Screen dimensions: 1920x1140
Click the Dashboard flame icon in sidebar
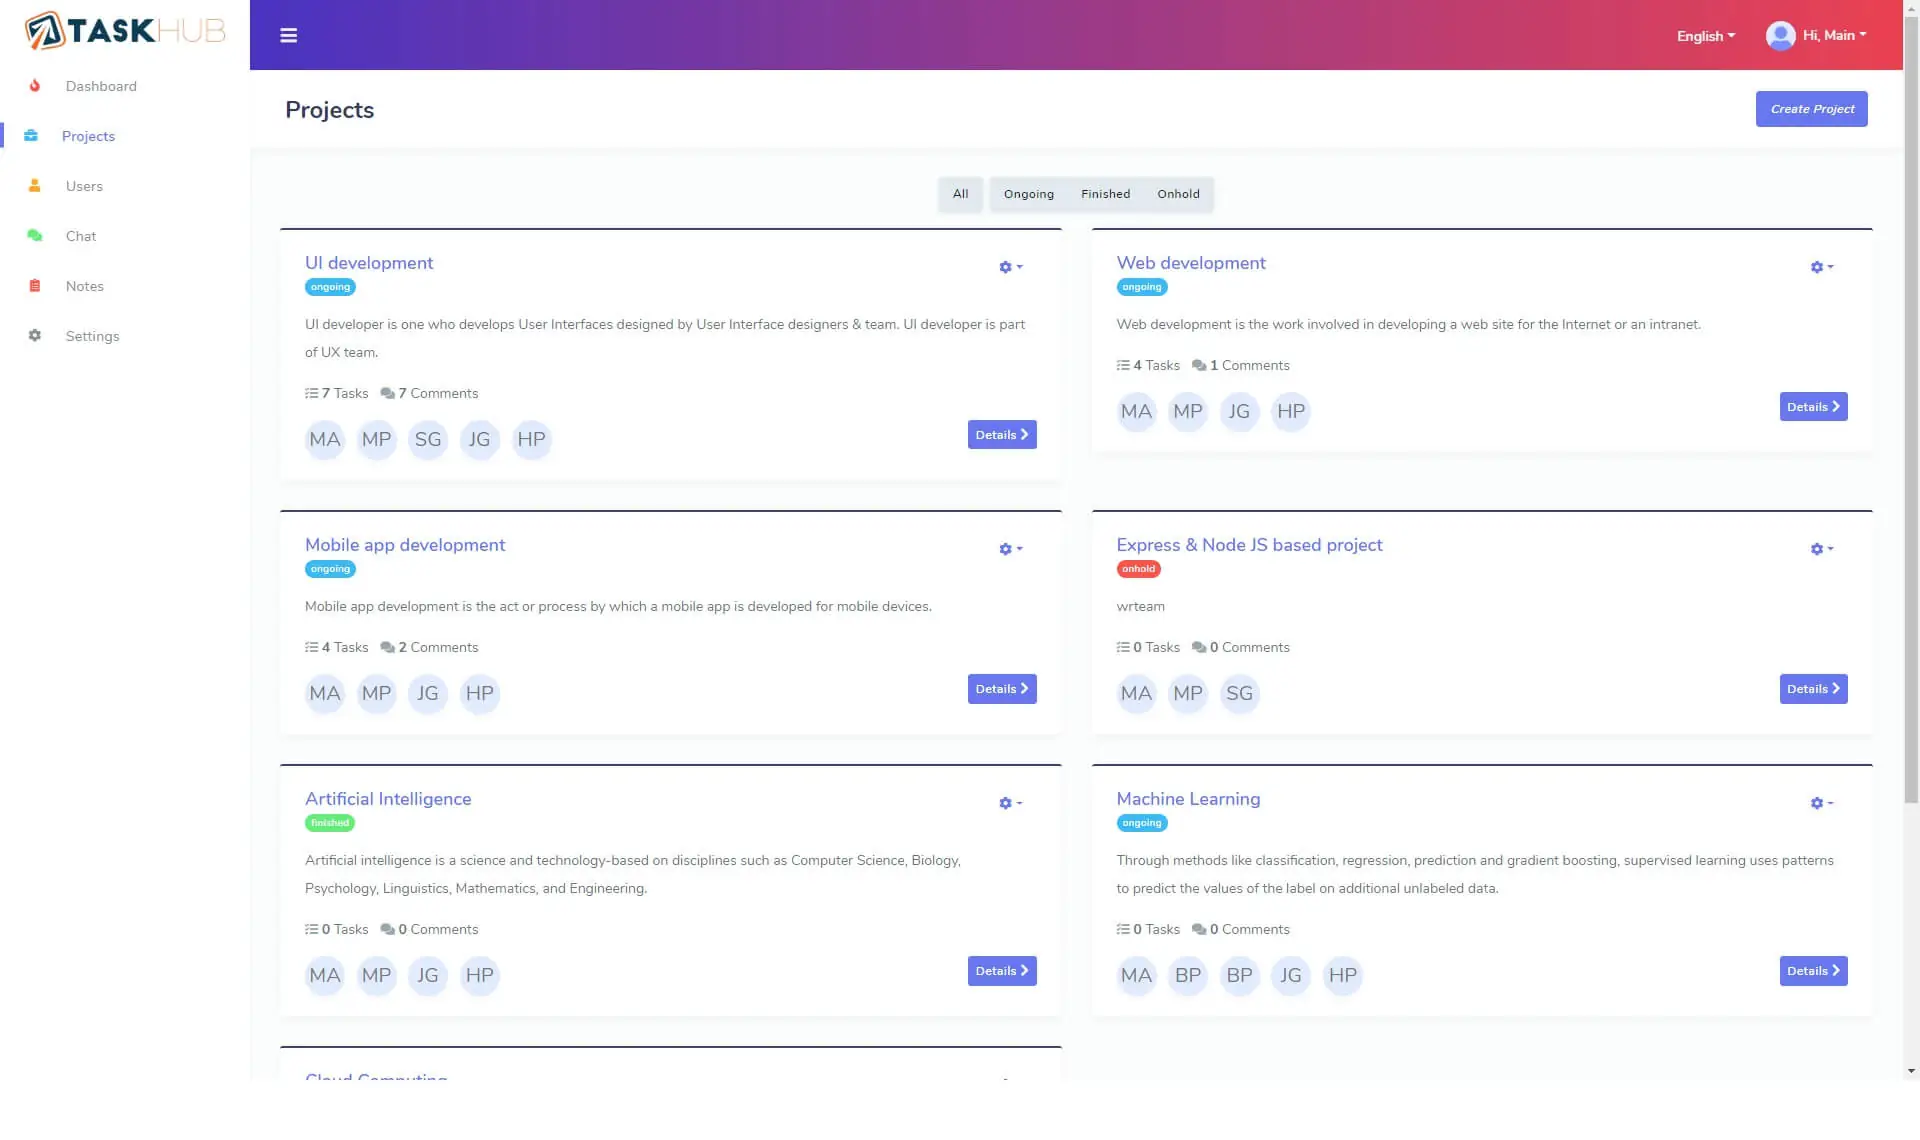[x=35, y=86]
